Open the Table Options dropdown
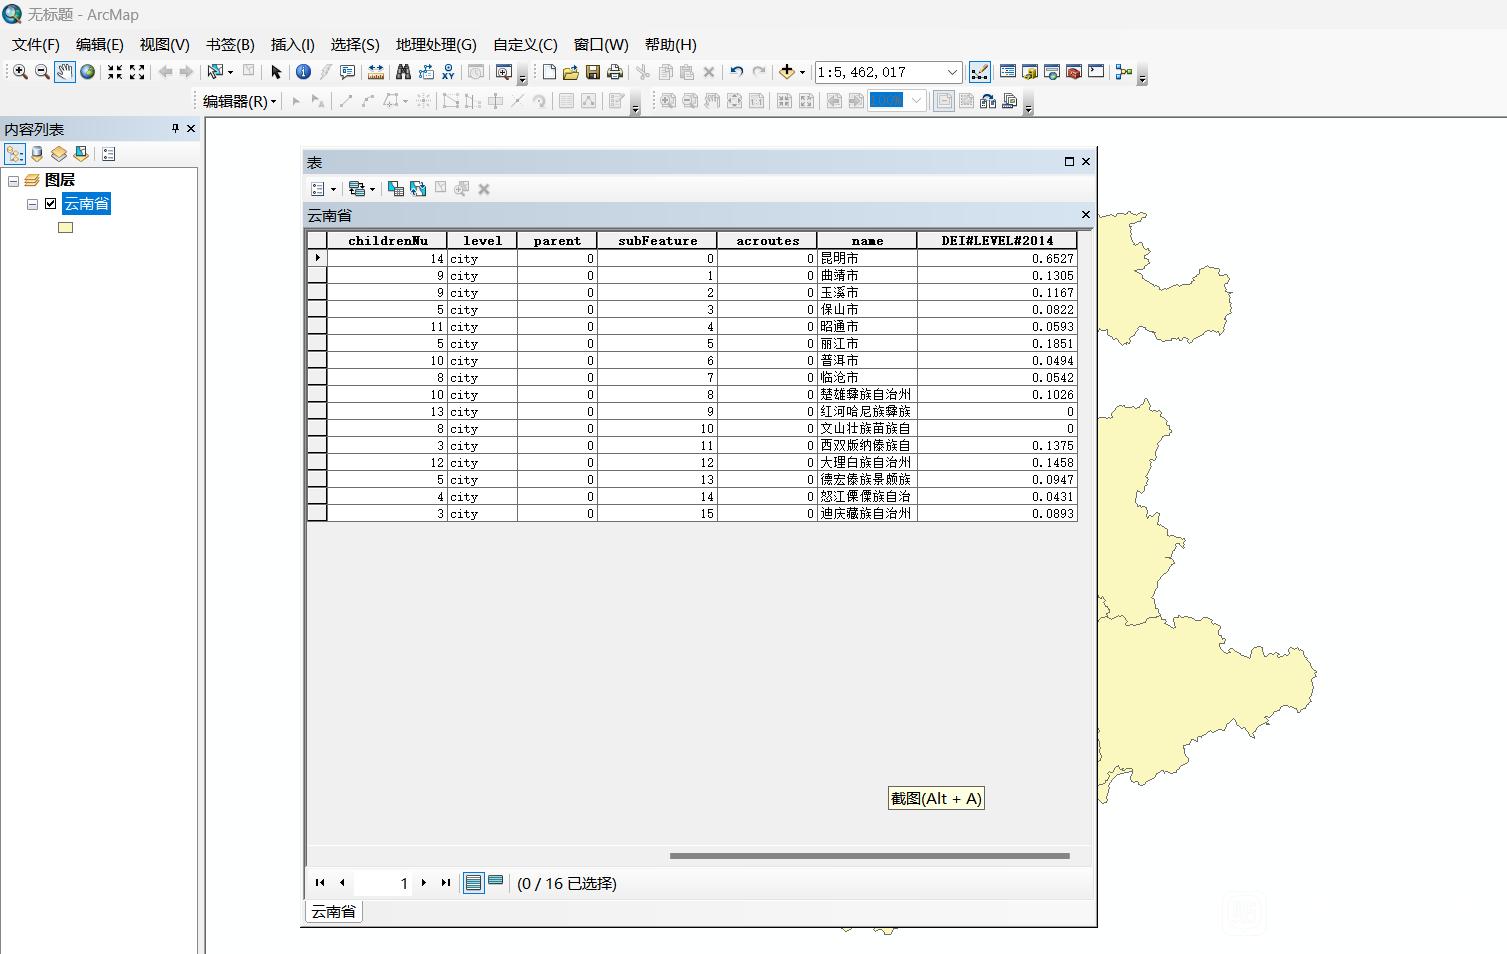 [323, 189]
